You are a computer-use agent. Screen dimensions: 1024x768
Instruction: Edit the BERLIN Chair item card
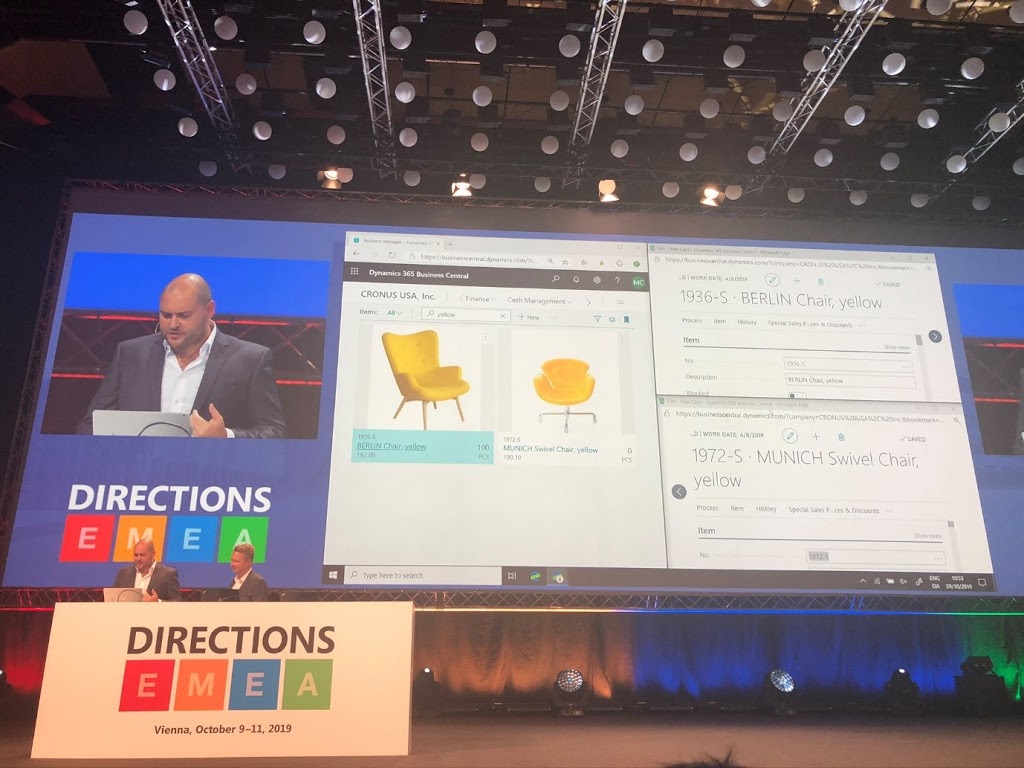pos(772,280)
